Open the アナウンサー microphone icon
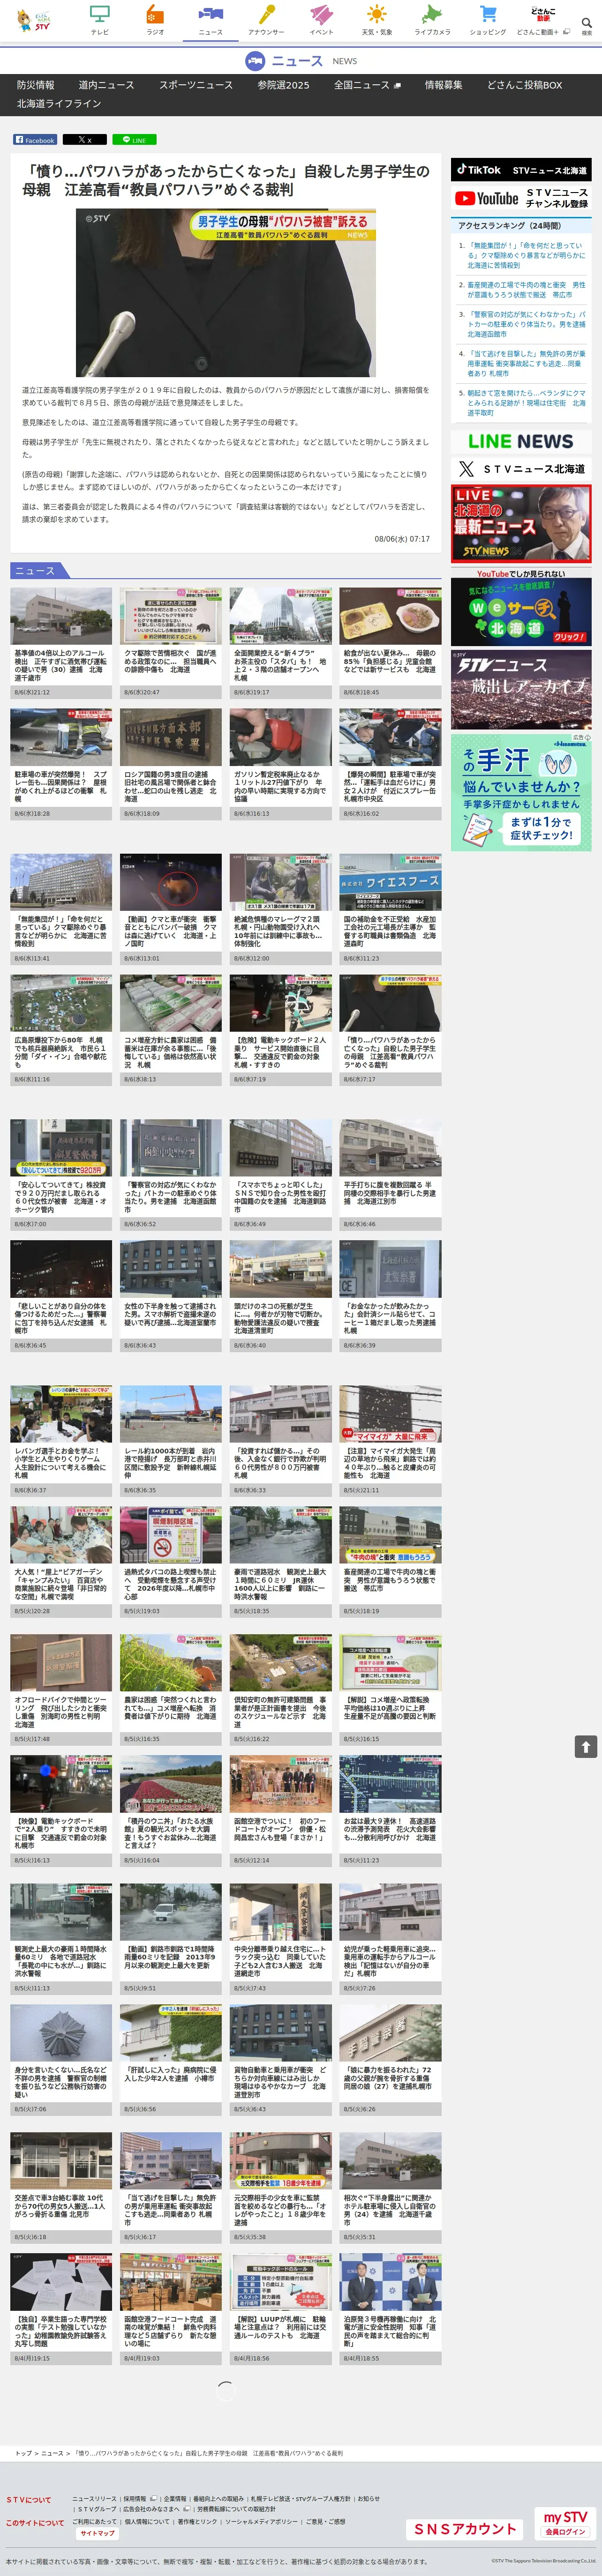 coord(266,19)
